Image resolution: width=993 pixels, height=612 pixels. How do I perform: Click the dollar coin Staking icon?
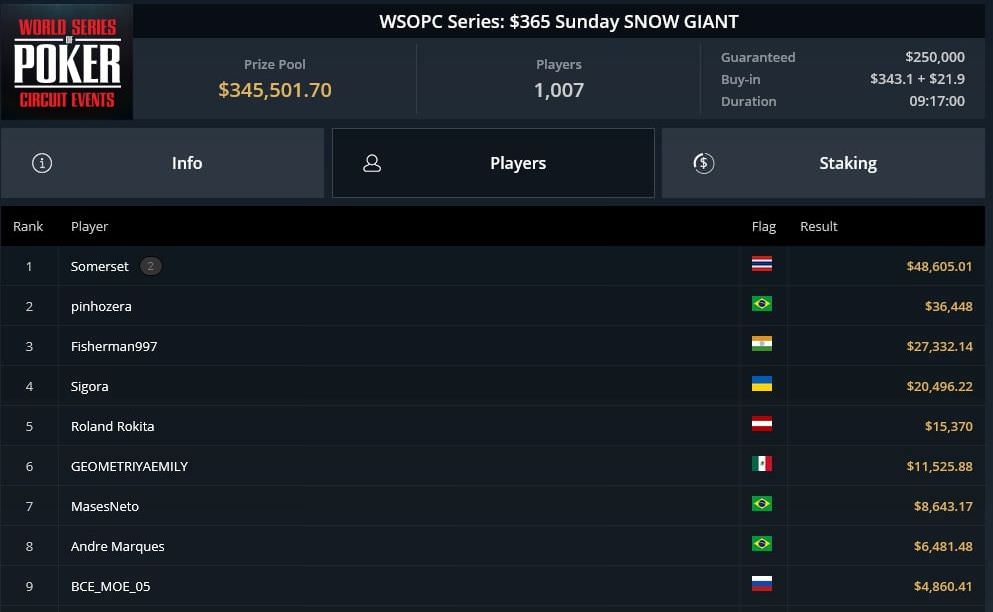coord(703,163)
